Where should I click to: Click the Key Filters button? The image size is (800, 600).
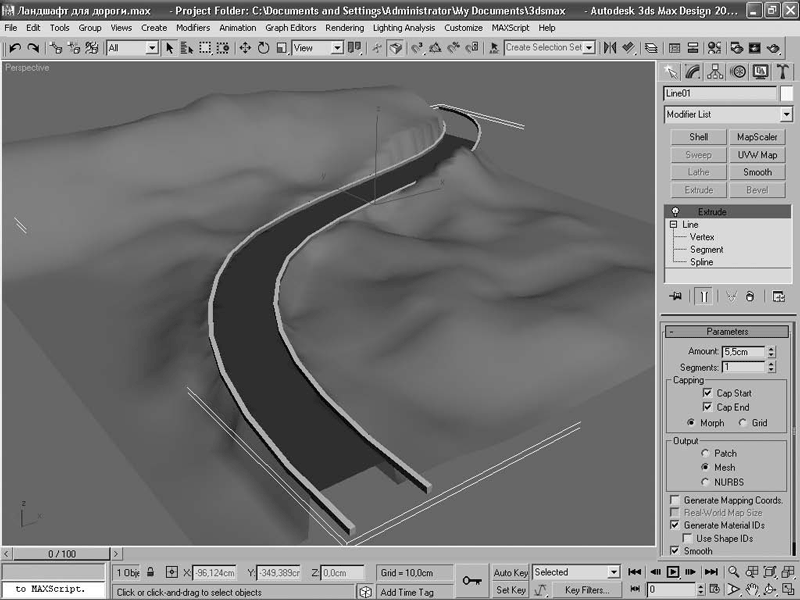click(586, 590)
